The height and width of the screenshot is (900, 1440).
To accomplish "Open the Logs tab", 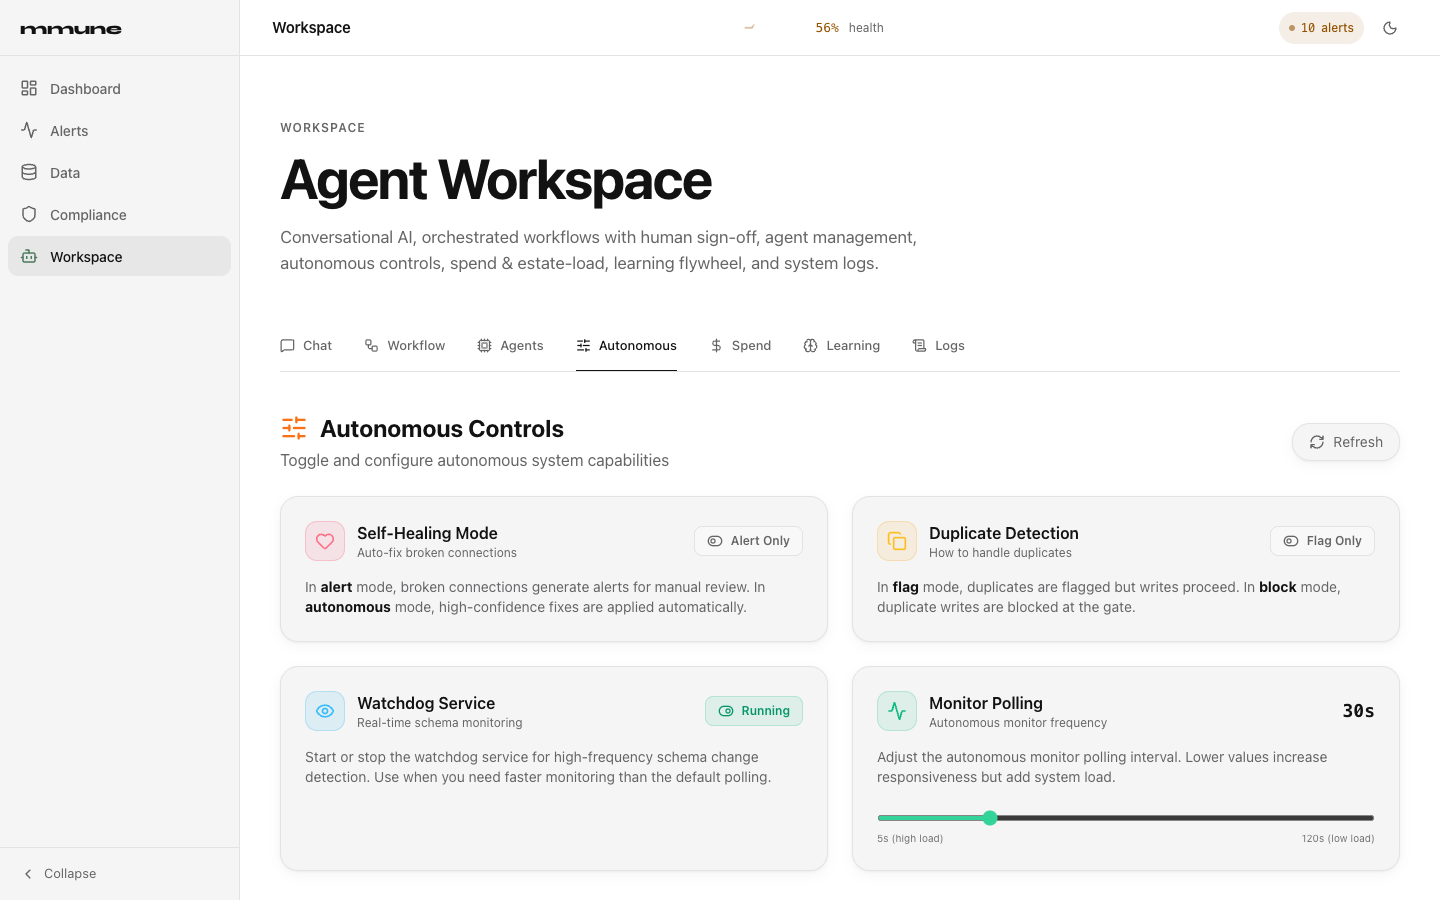I will 938,346.
